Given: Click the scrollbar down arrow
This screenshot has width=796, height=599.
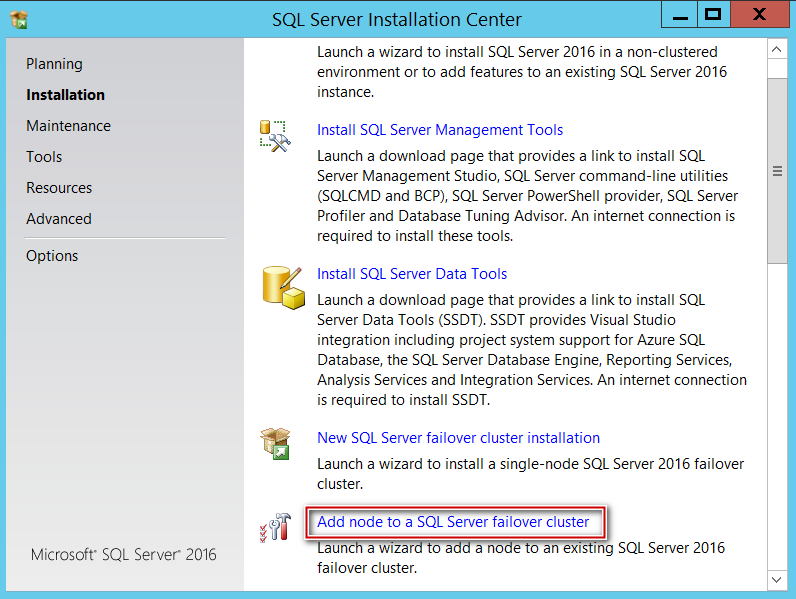Looking at the screenshot, I should click(776, 580).
